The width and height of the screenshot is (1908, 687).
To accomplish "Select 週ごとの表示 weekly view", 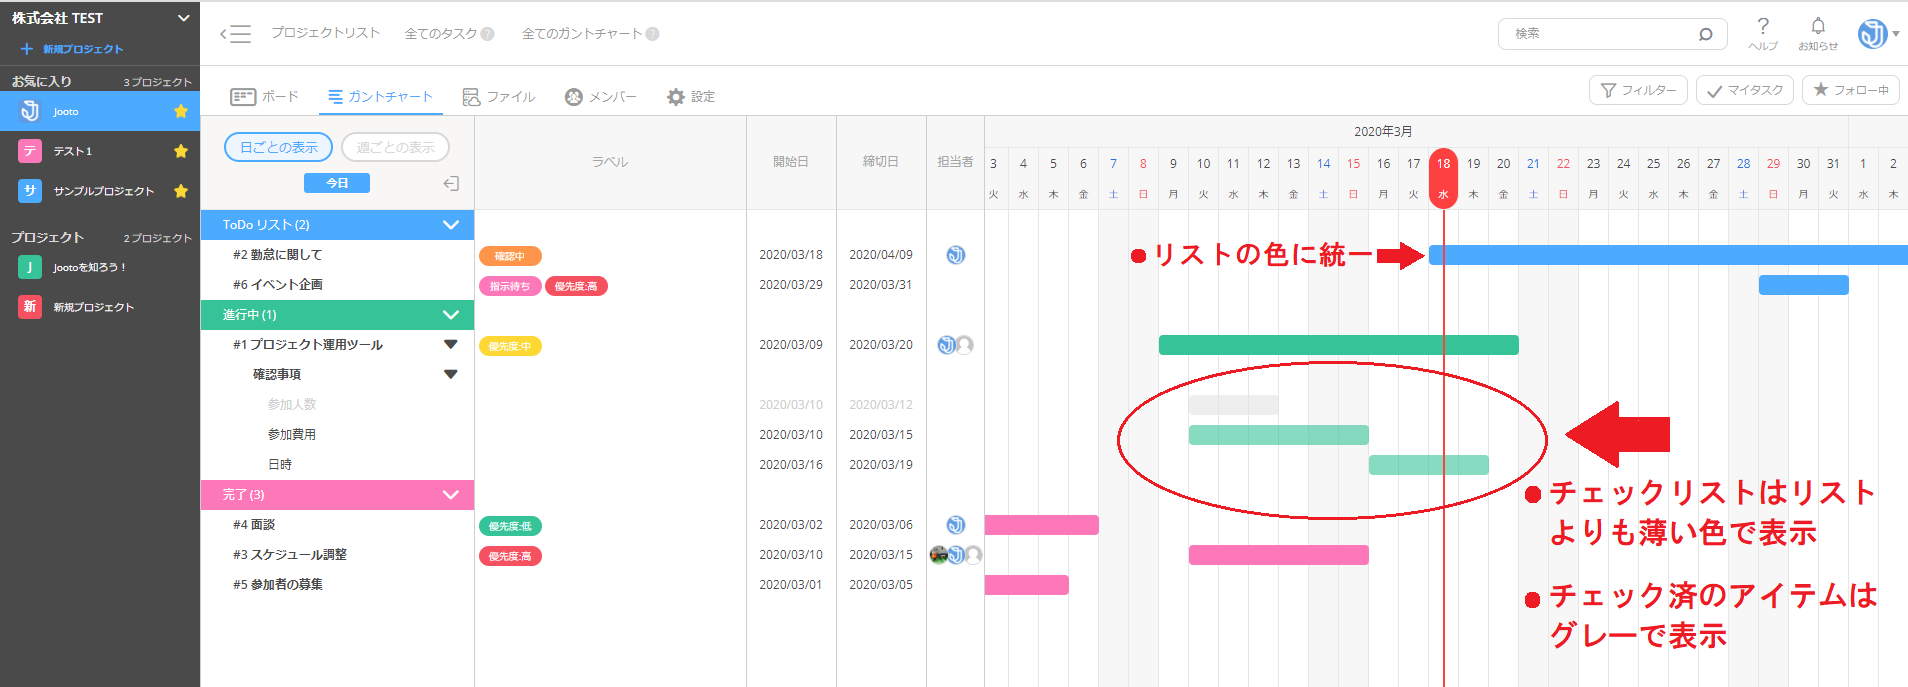I will click(x=395, y=147).
